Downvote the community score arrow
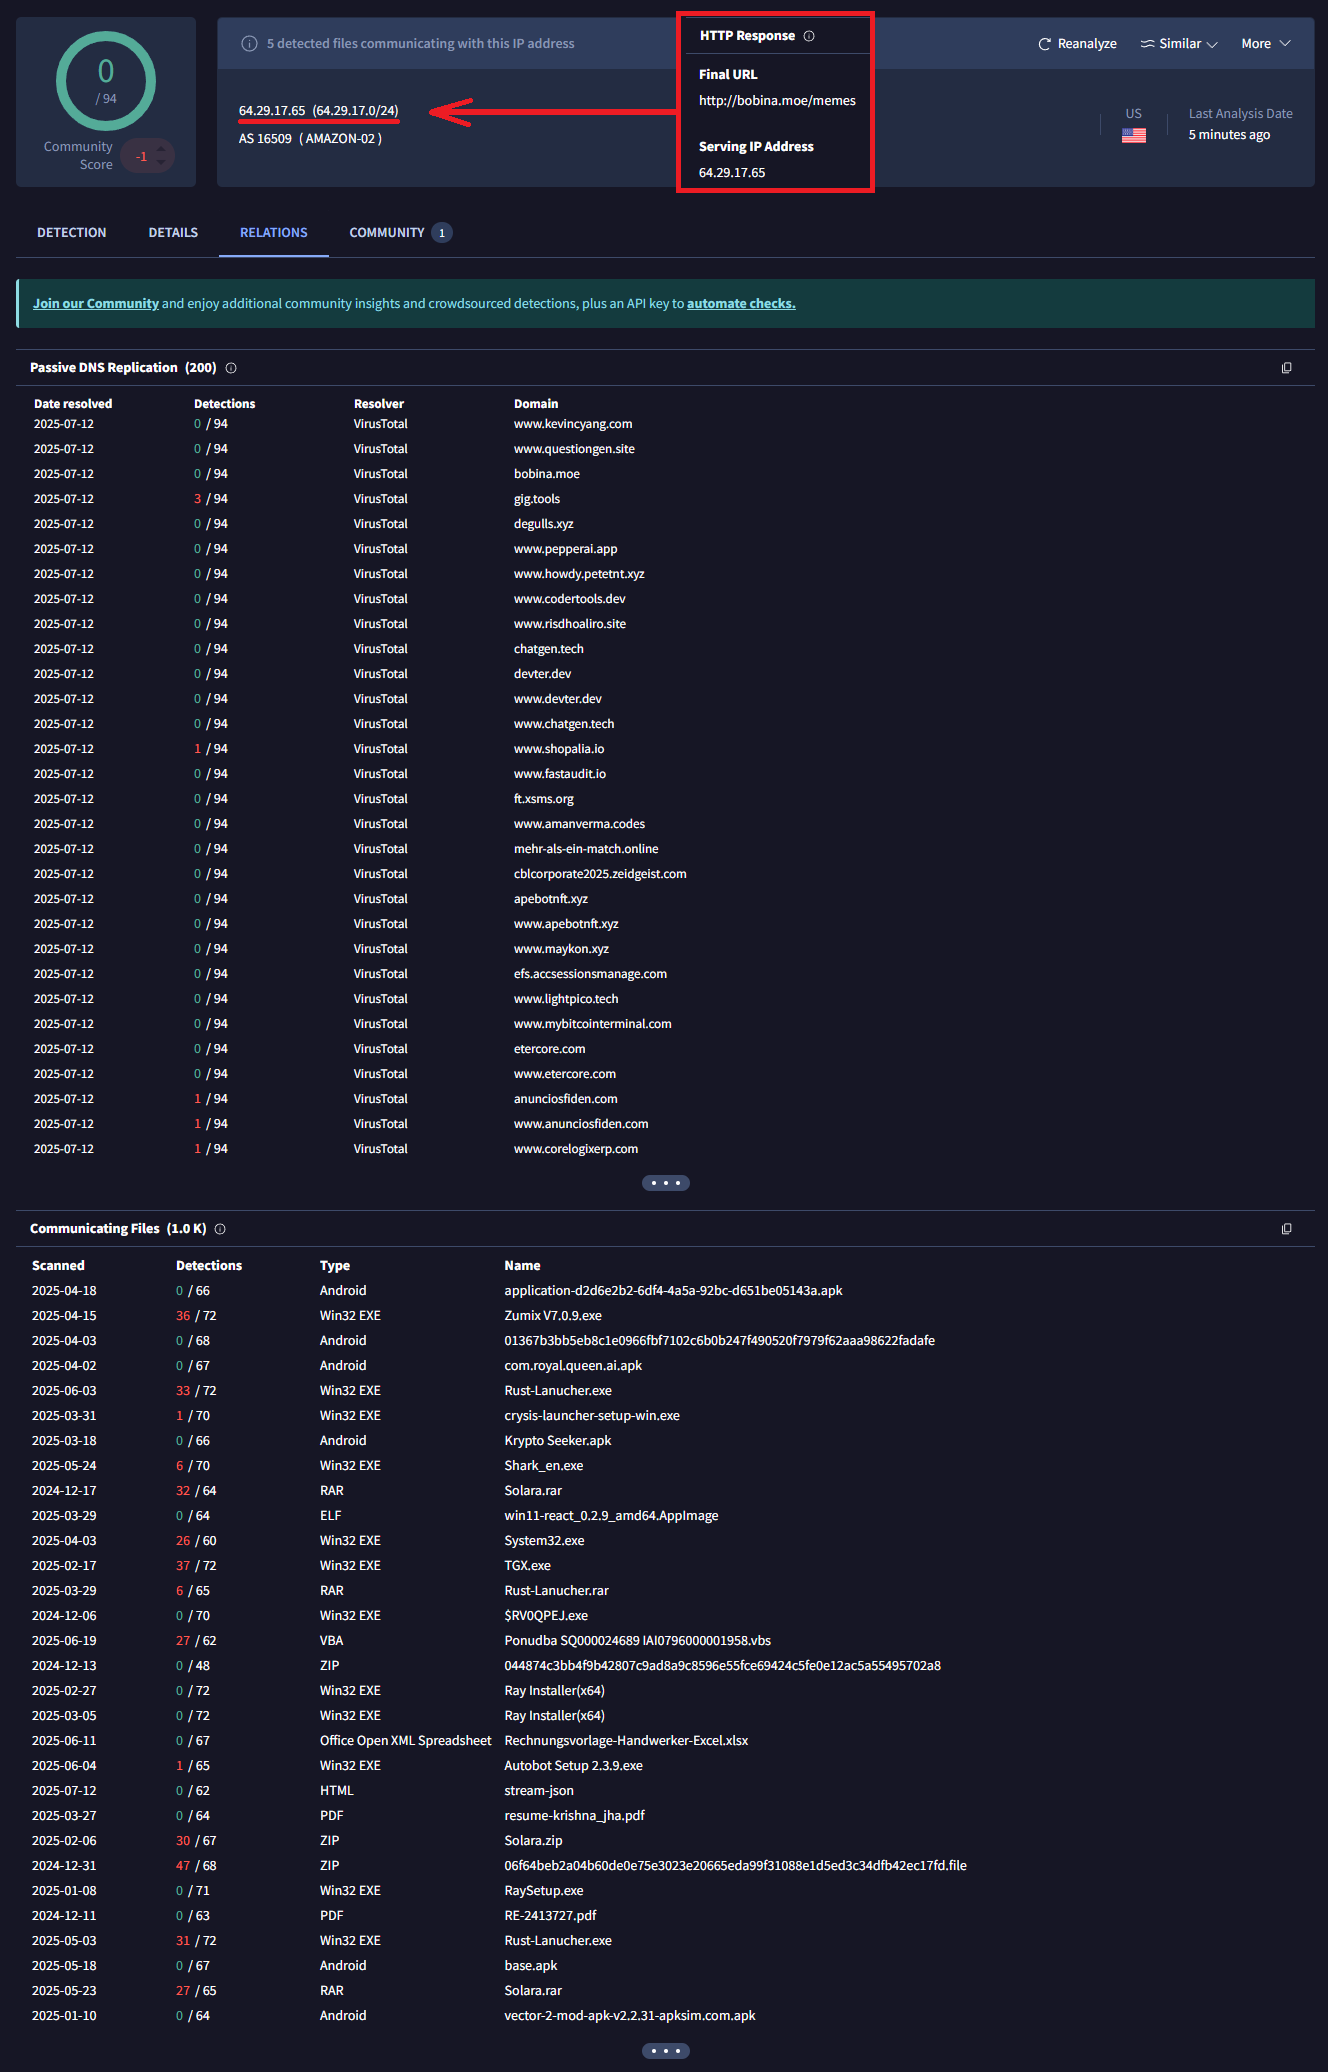 (162, 163)
